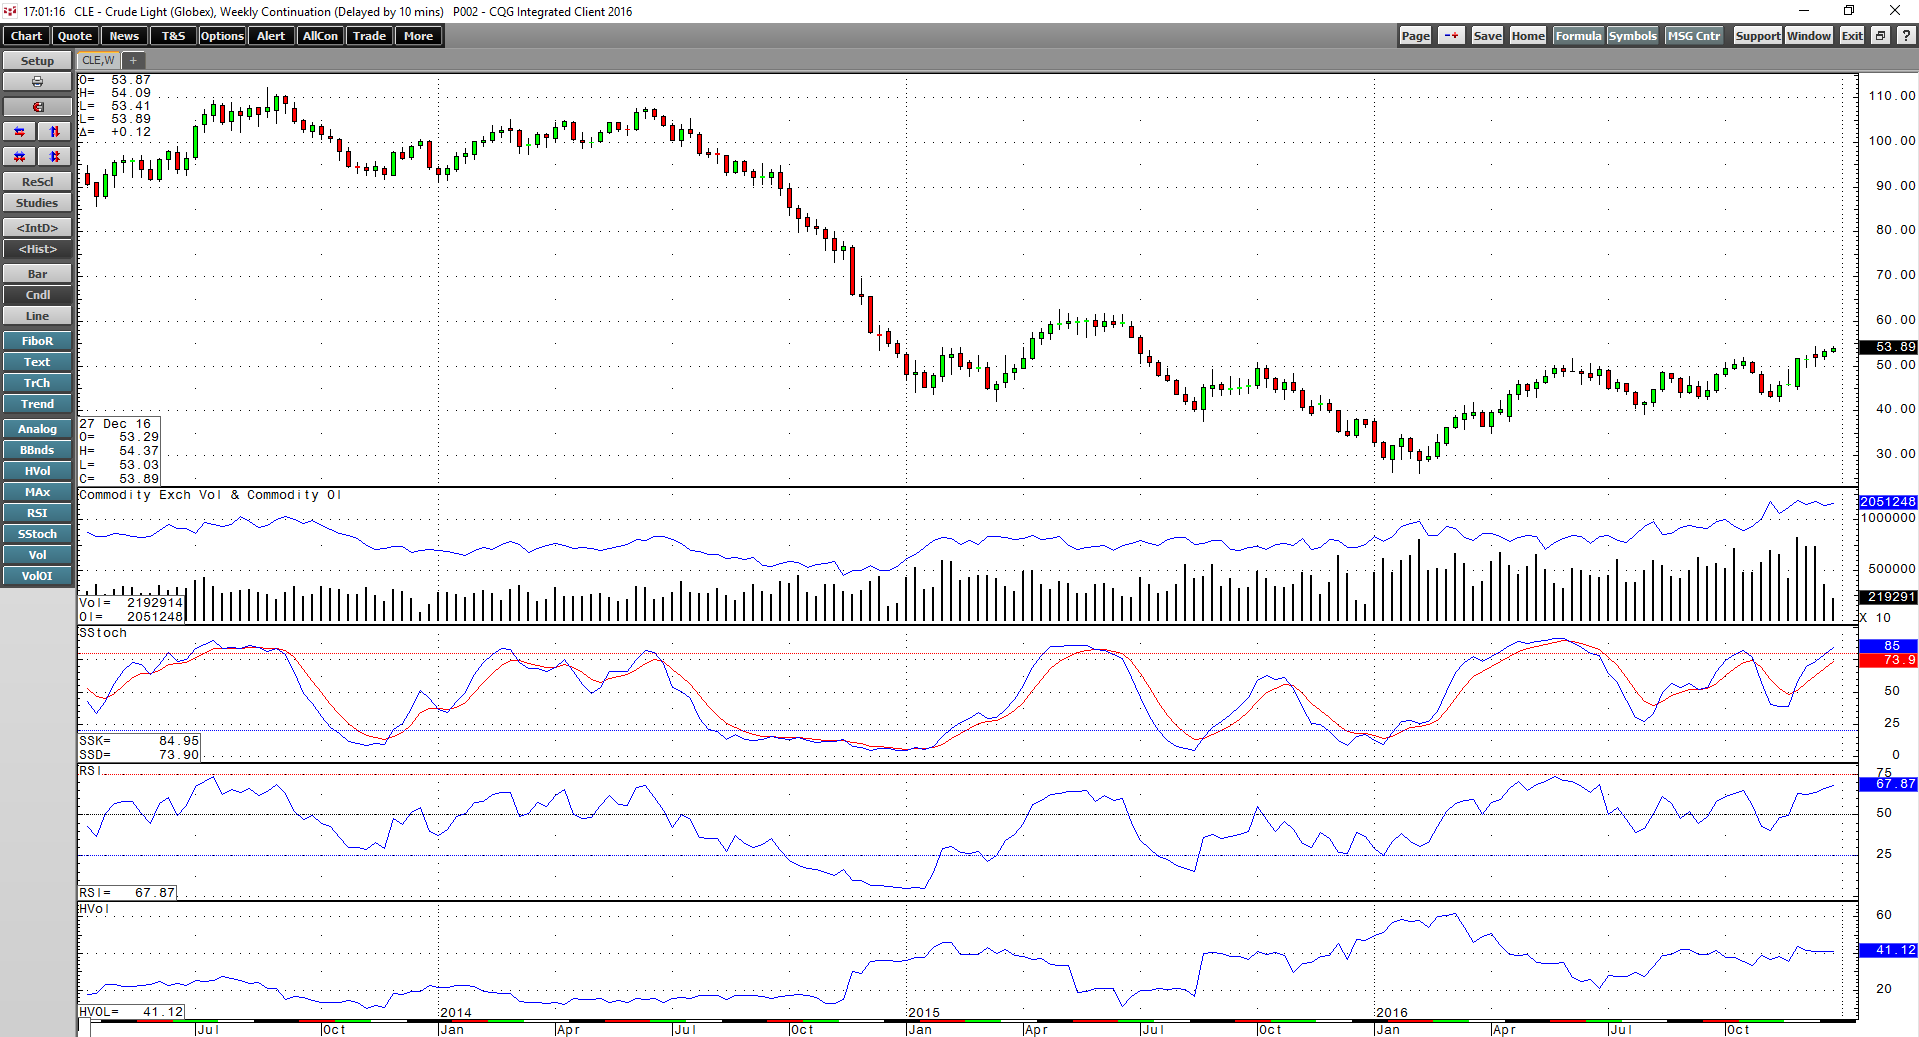Click the red magnet icon button

coord(37,107)
